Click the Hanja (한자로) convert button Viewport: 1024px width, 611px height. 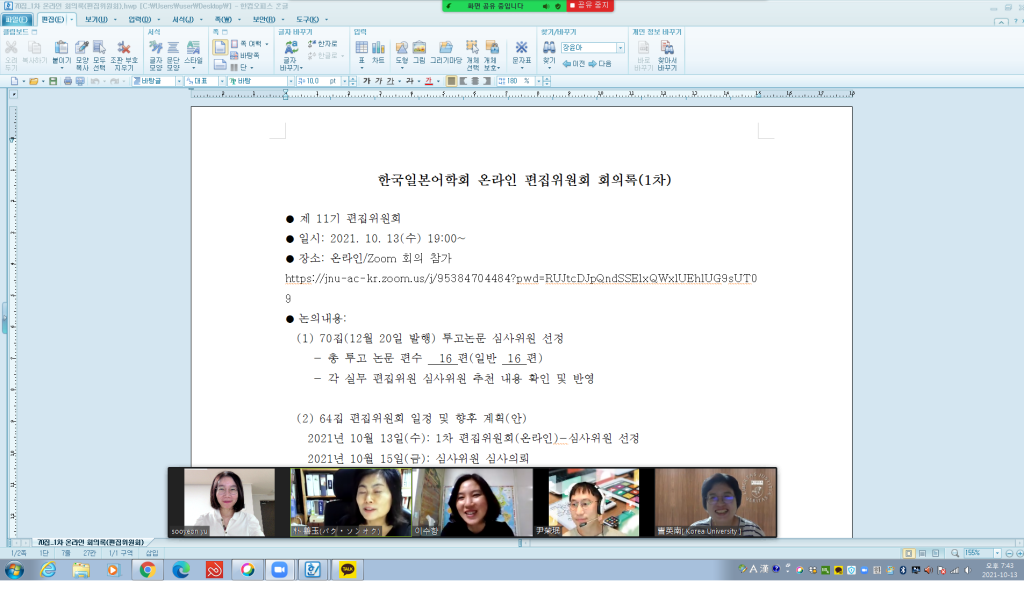point(323,44)
